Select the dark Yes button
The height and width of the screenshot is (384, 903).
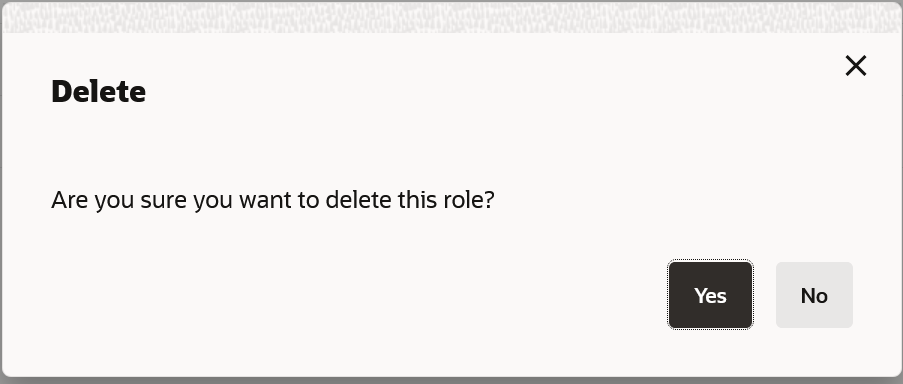tap(710, 295)
